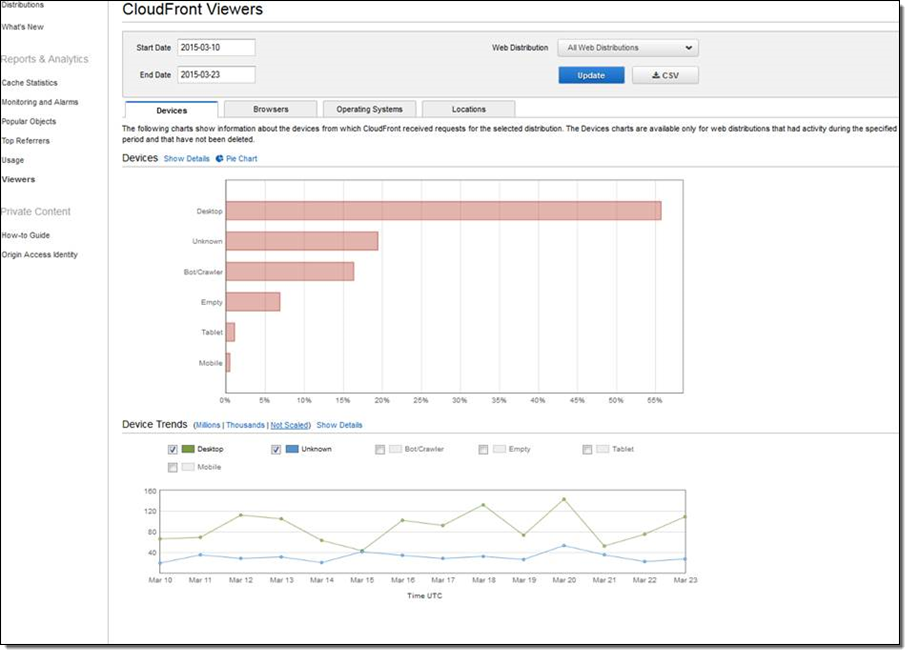Enable the Mobile trend checkbox
910x655 pixels.
(x=173, y=467)
